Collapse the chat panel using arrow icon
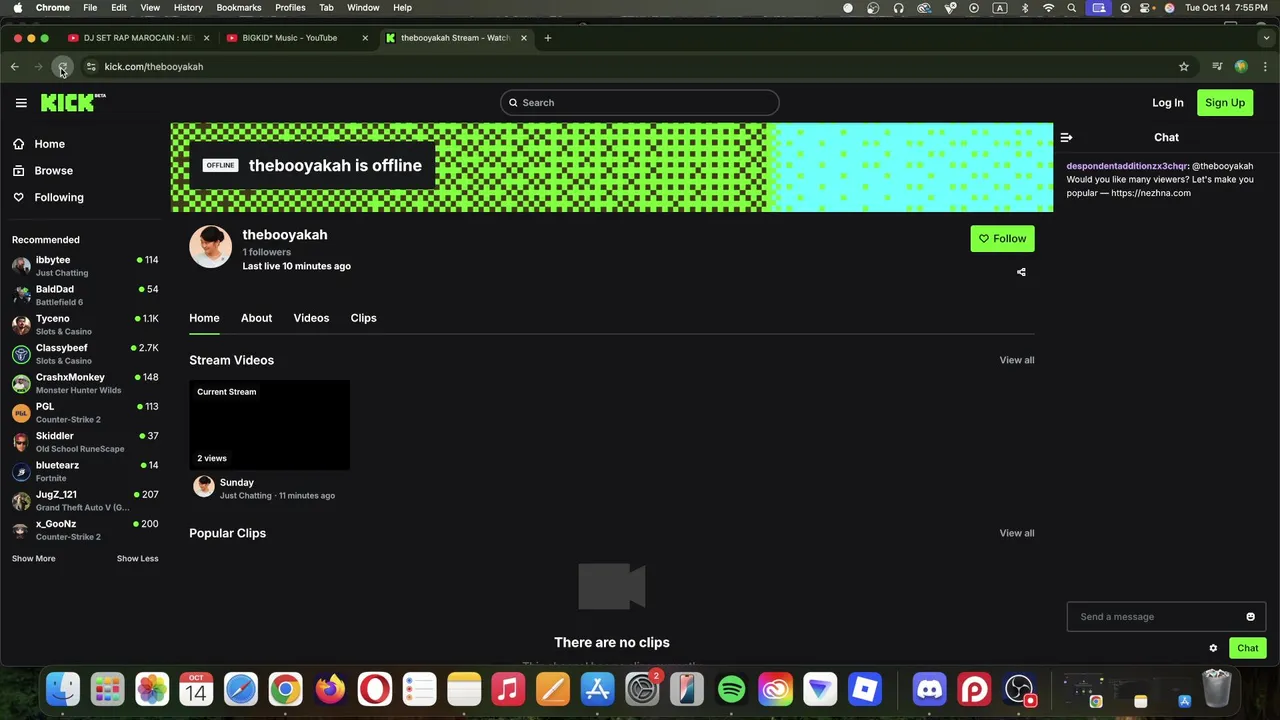 click(1066, 138)
